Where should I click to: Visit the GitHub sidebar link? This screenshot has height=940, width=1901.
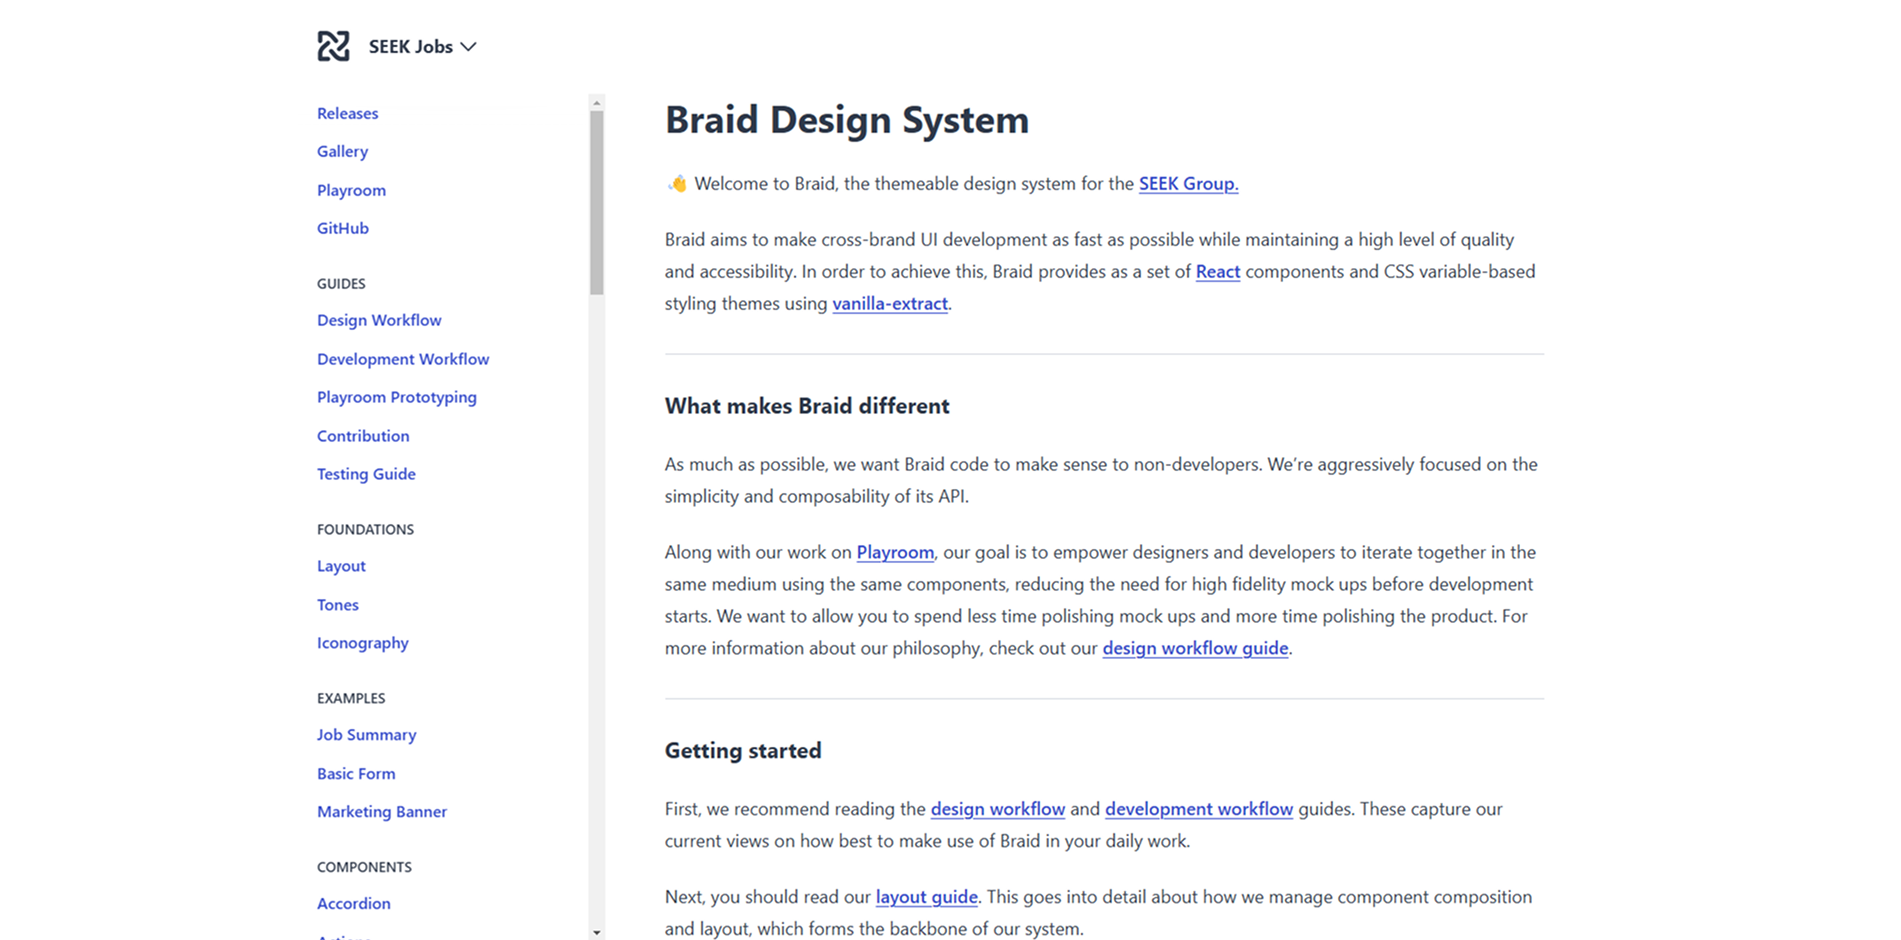tap(342, 228)
